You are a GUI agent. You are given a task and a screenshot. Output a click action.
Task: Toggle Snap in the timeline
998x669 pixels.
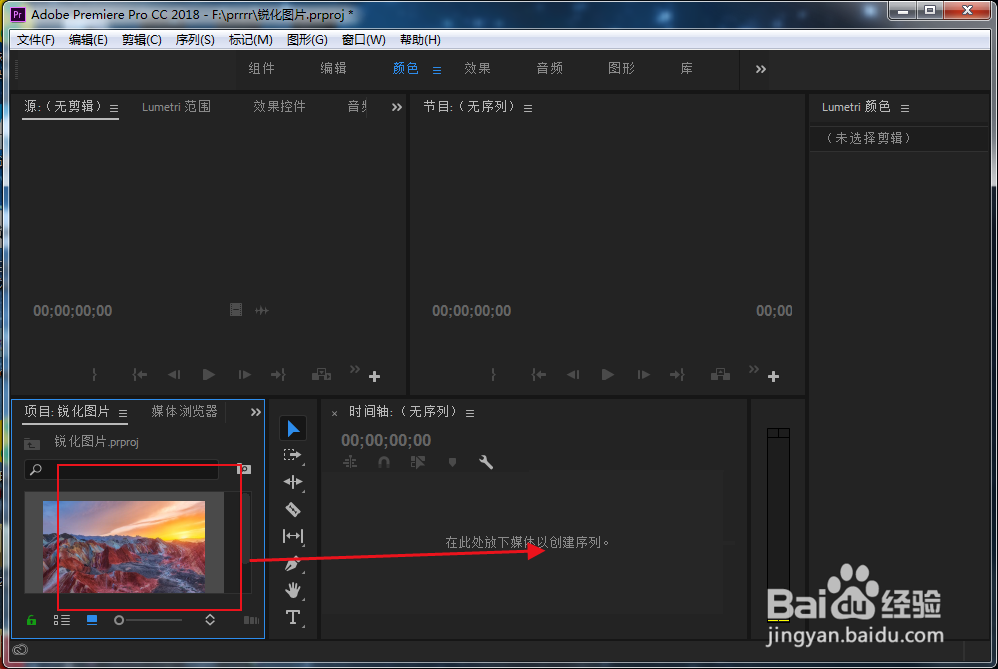385,462
